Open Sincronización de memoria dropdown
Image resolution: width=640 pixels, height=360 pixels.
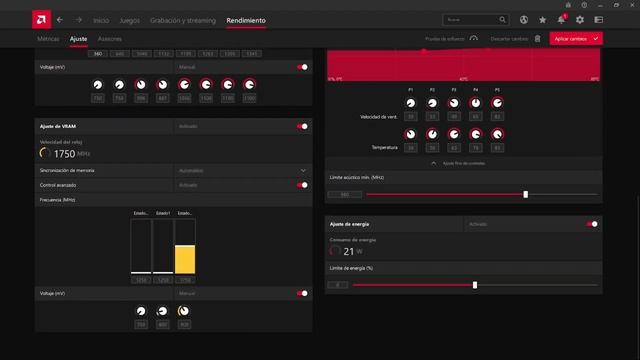[243, 170]
